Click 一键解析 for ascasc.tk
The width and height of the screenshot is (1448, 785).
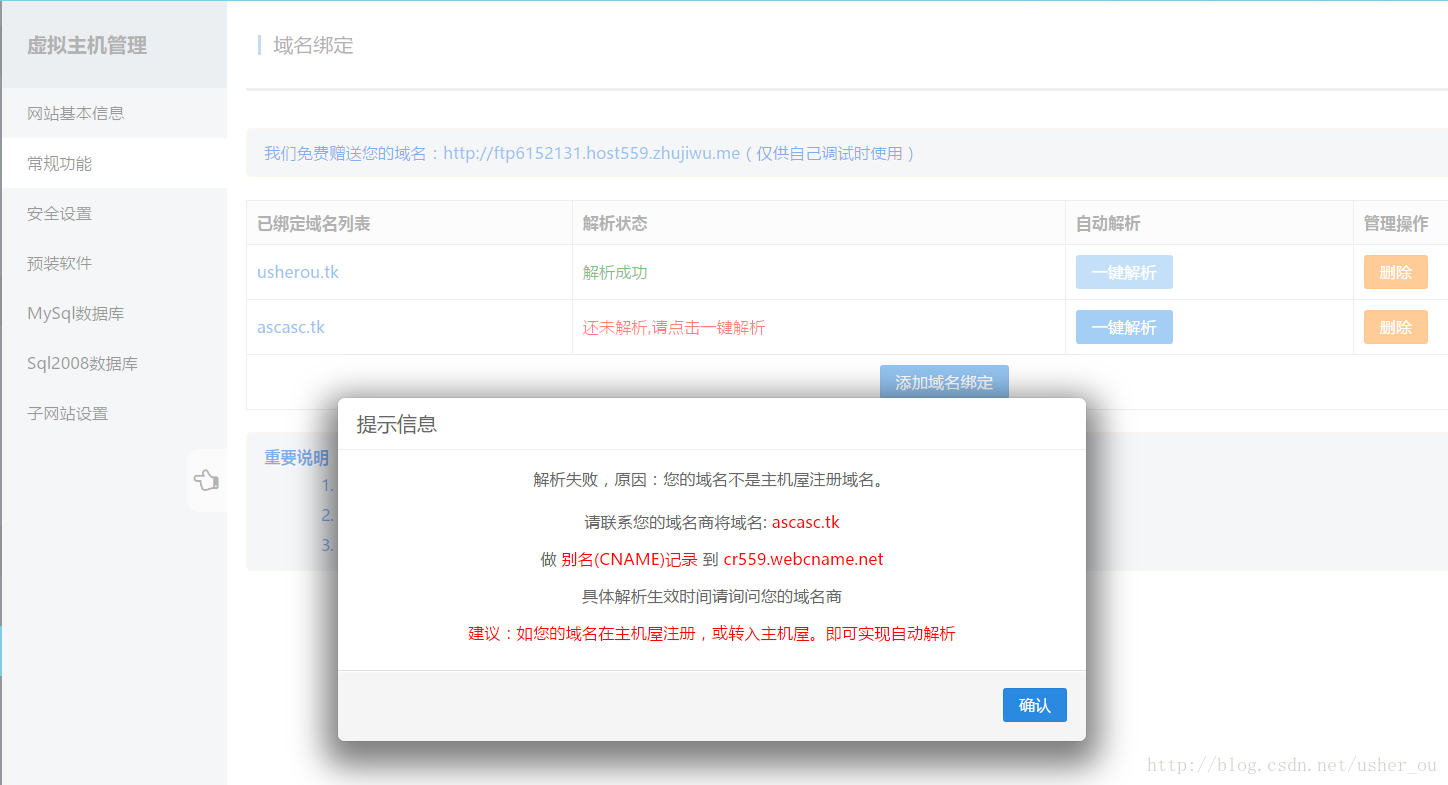click(x=1124, y=327)
